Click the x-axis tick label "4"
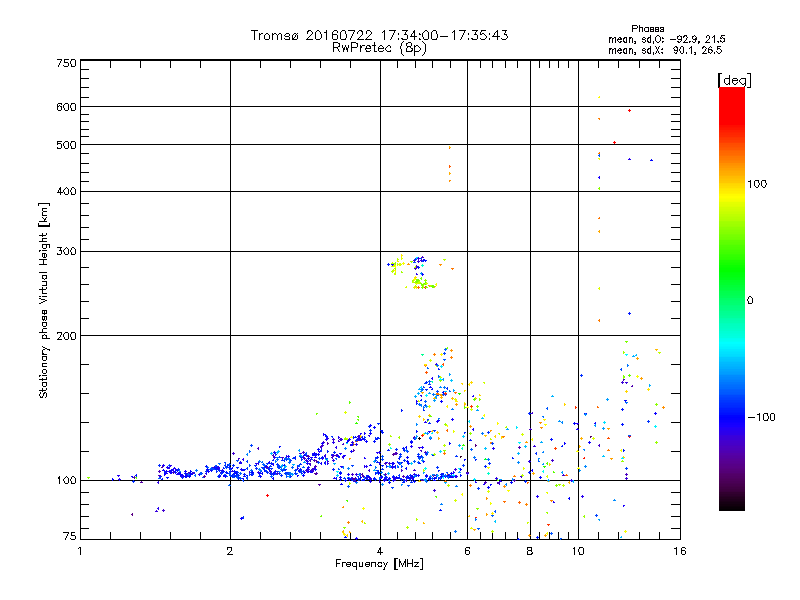This screenshot has width=800, height=600. [380, 551]
